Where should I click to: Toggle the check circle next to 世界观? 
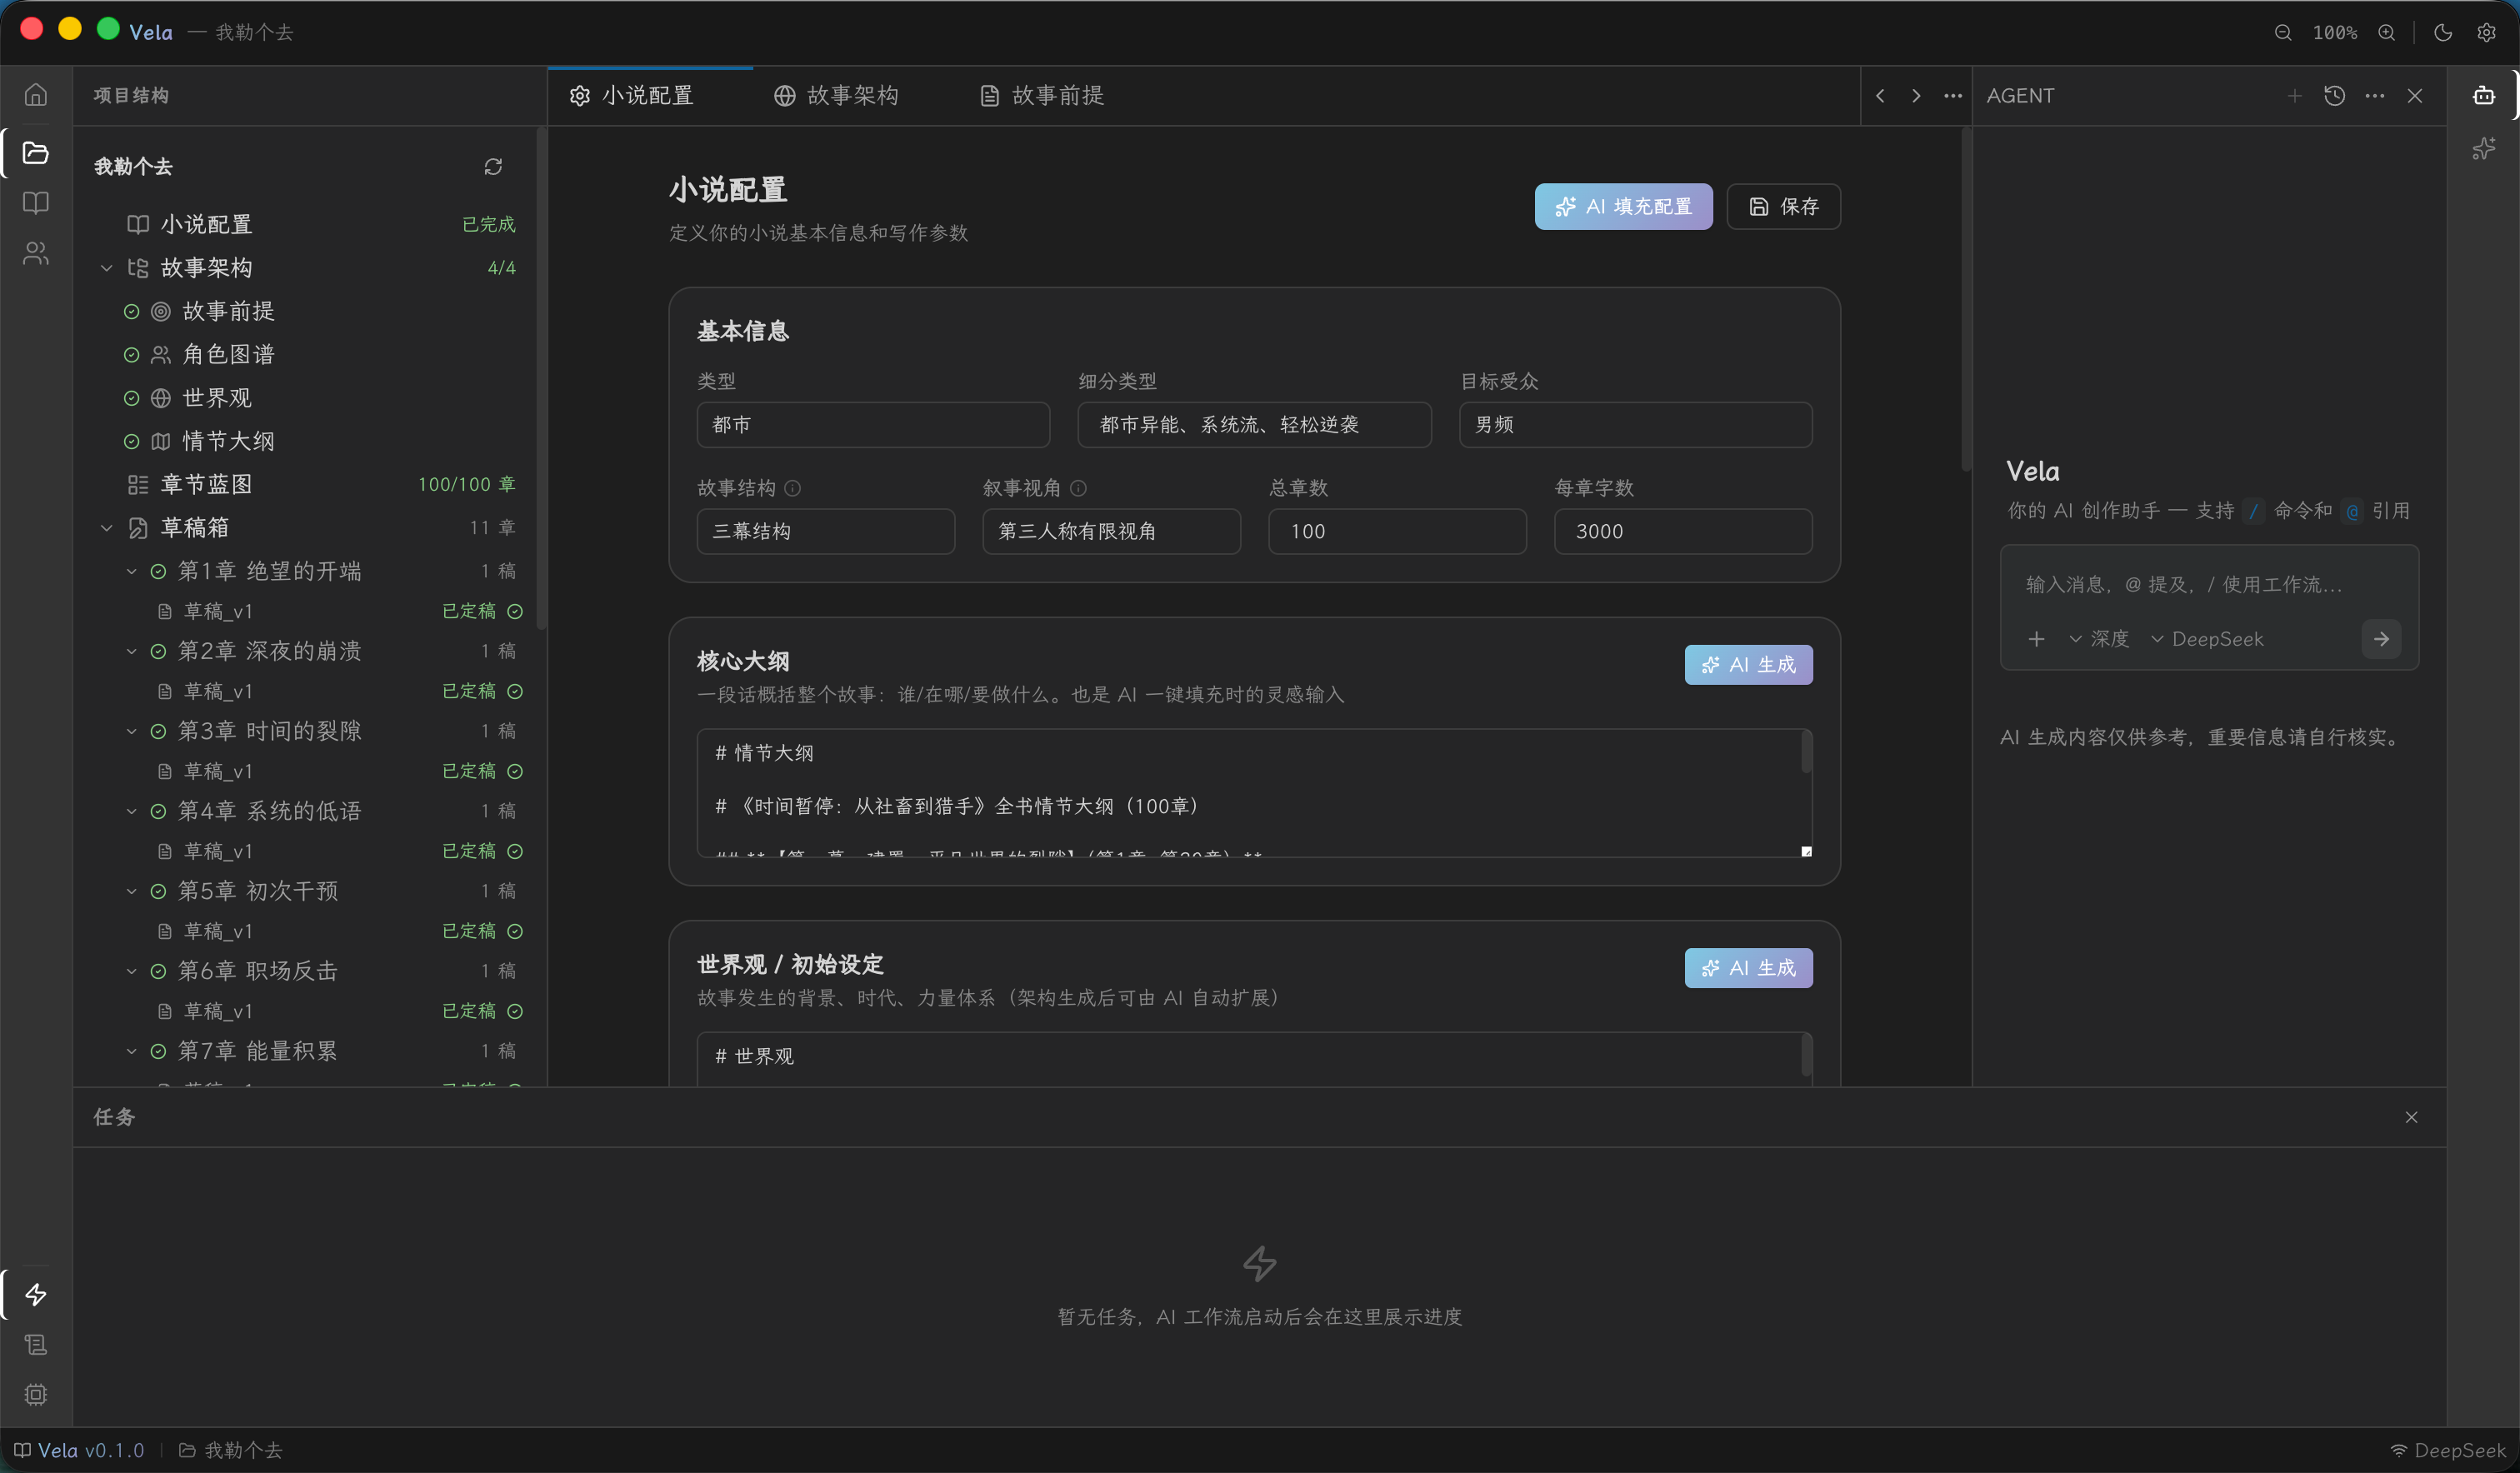click(x=131, y=397)
